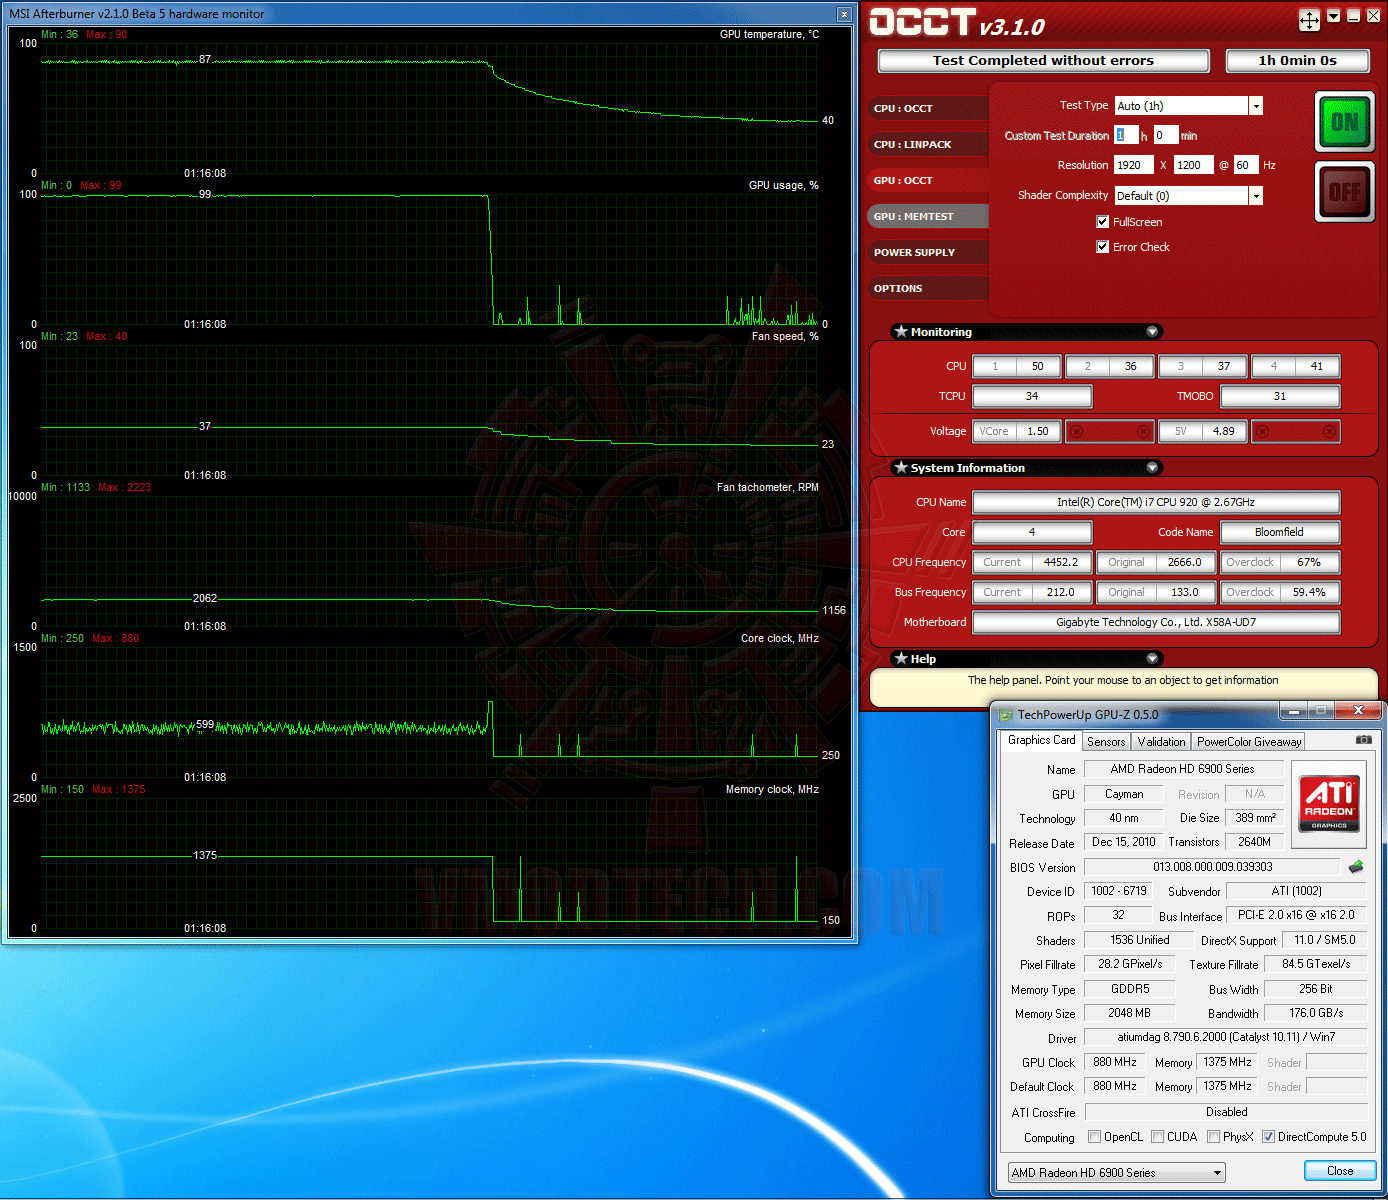Click the Resolution height field showing 1200
1388x1200 pixels.
1194,165
